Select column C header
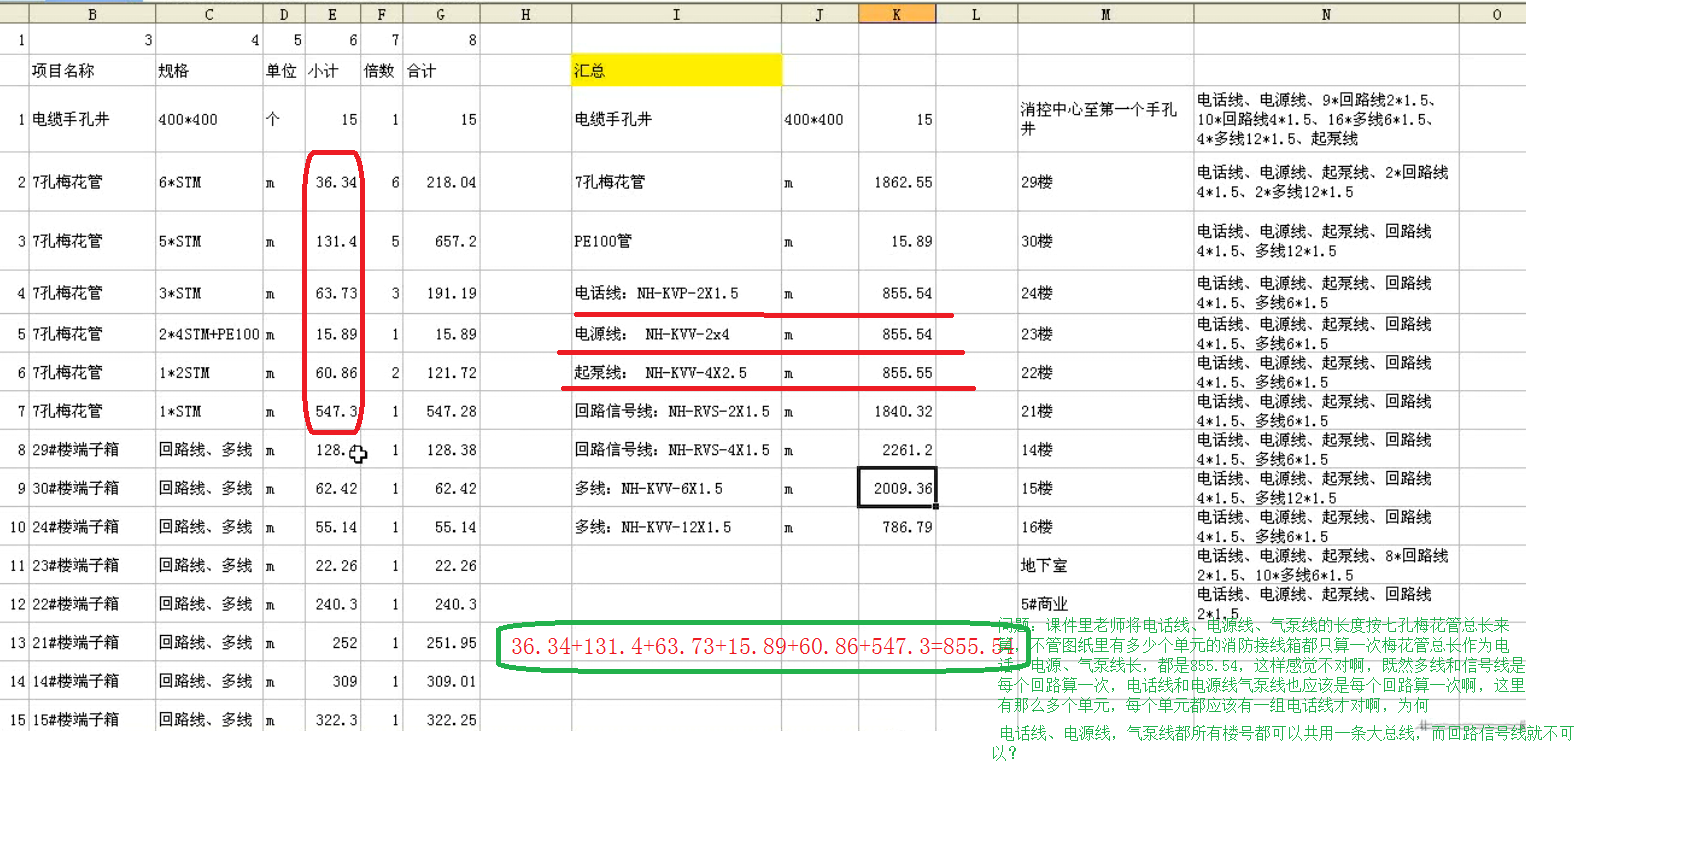 (209, 14)
